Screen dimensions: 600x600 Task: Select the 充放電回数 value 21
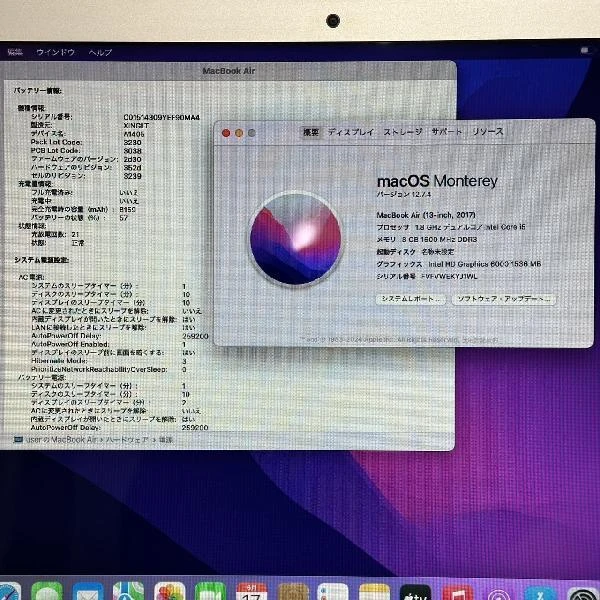point(75,234)
